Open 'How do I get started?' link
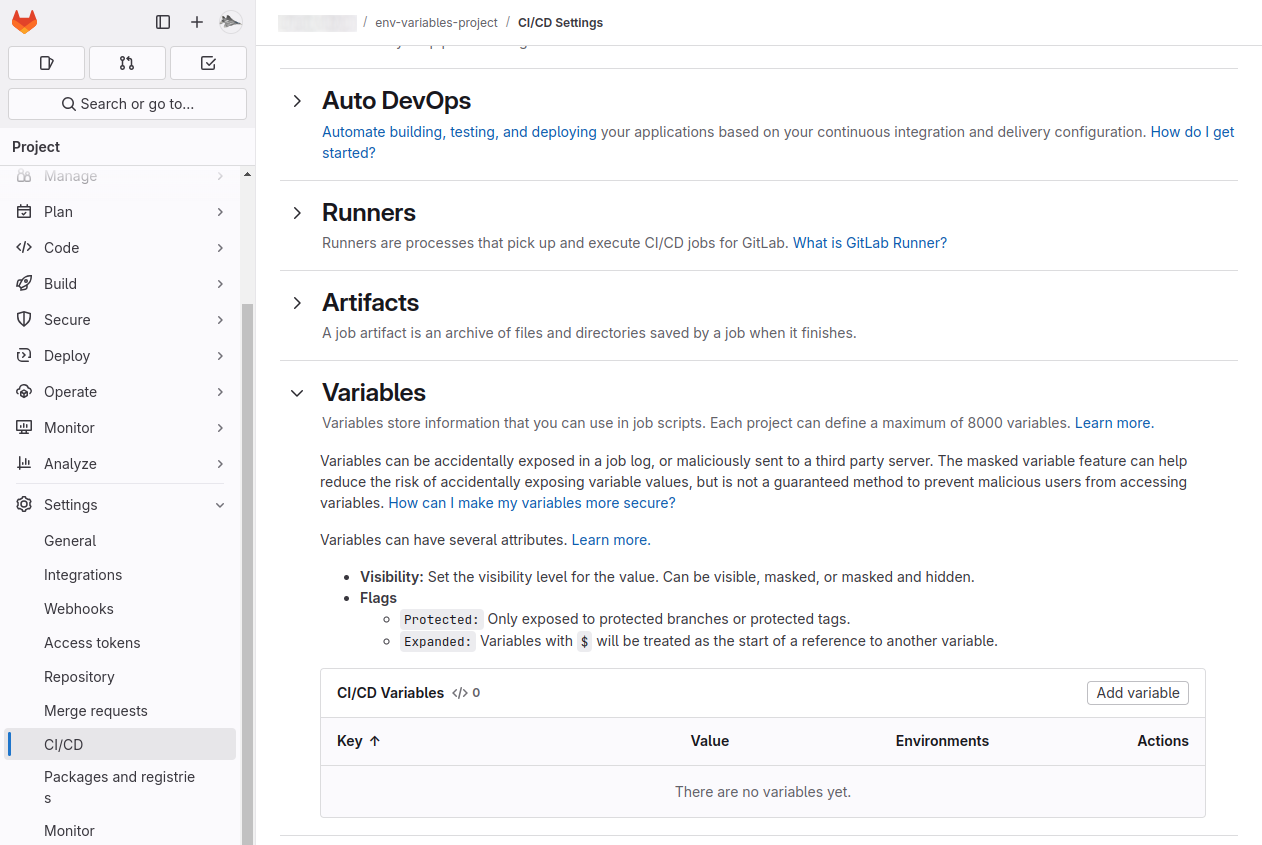The height and width of the screenshot is (845, 1262). point(778,142)
